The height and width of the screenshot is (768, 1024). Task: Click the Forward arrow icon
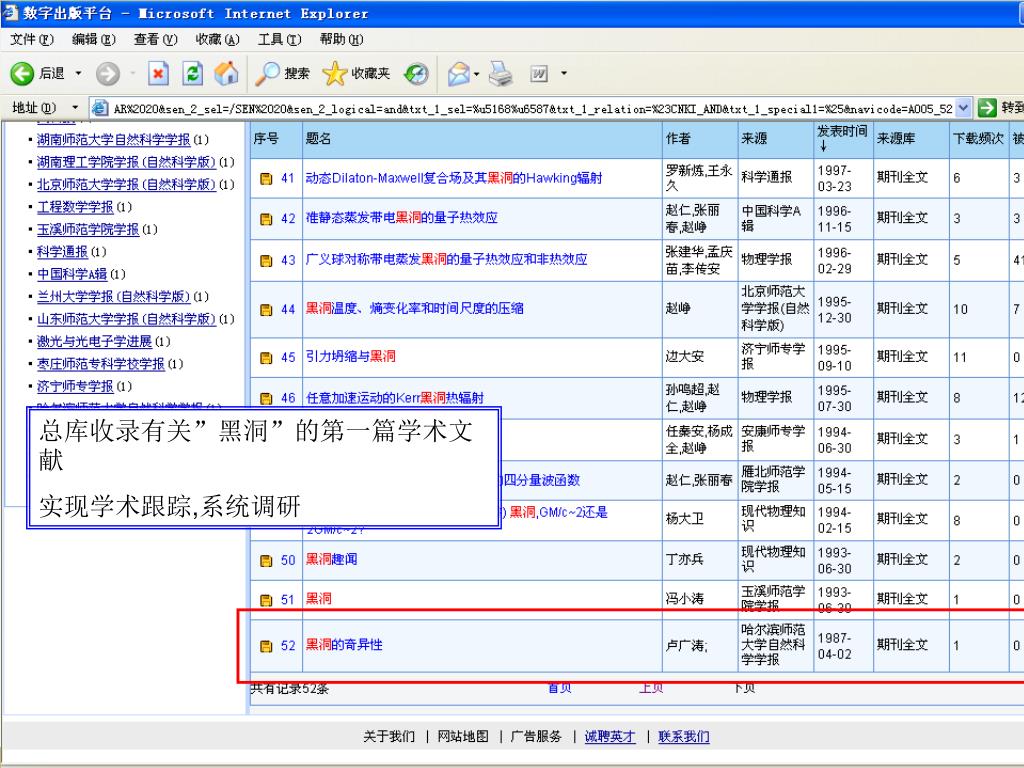(108, 73)
